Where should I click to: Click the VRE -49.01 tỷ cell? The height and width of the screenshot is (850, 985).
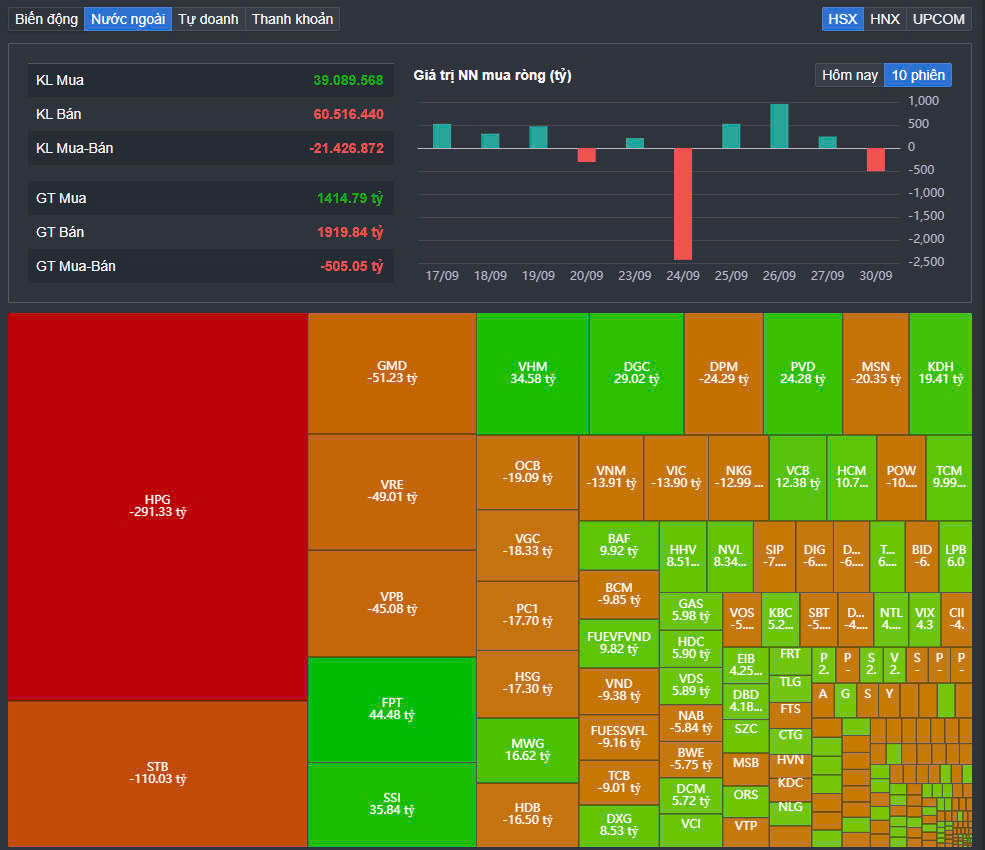point(392,491)
